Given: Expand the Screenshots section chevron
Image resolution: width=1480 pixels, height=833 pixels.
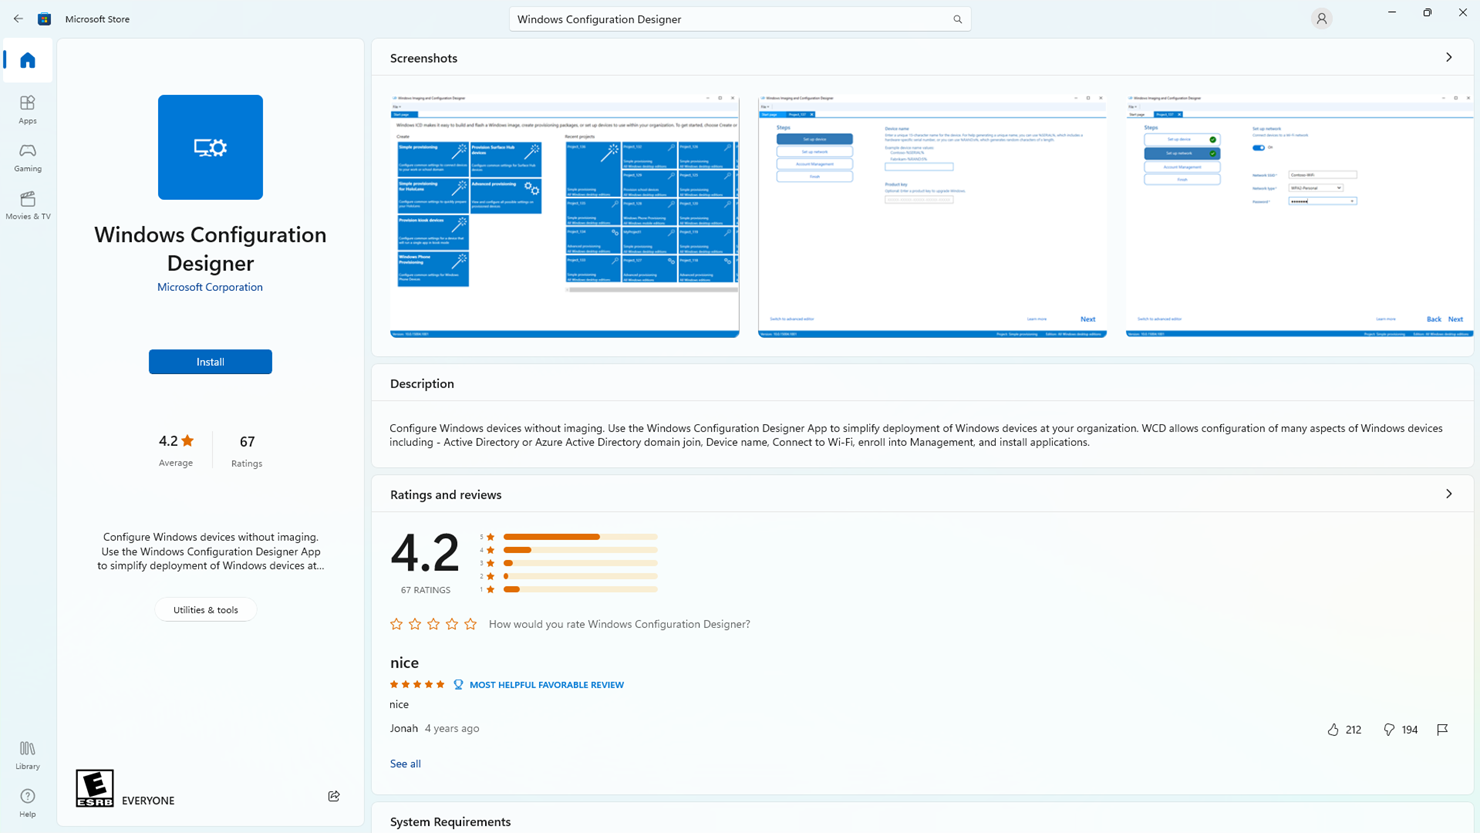Looking at the screenshot, I should (x=1448, y=58).
